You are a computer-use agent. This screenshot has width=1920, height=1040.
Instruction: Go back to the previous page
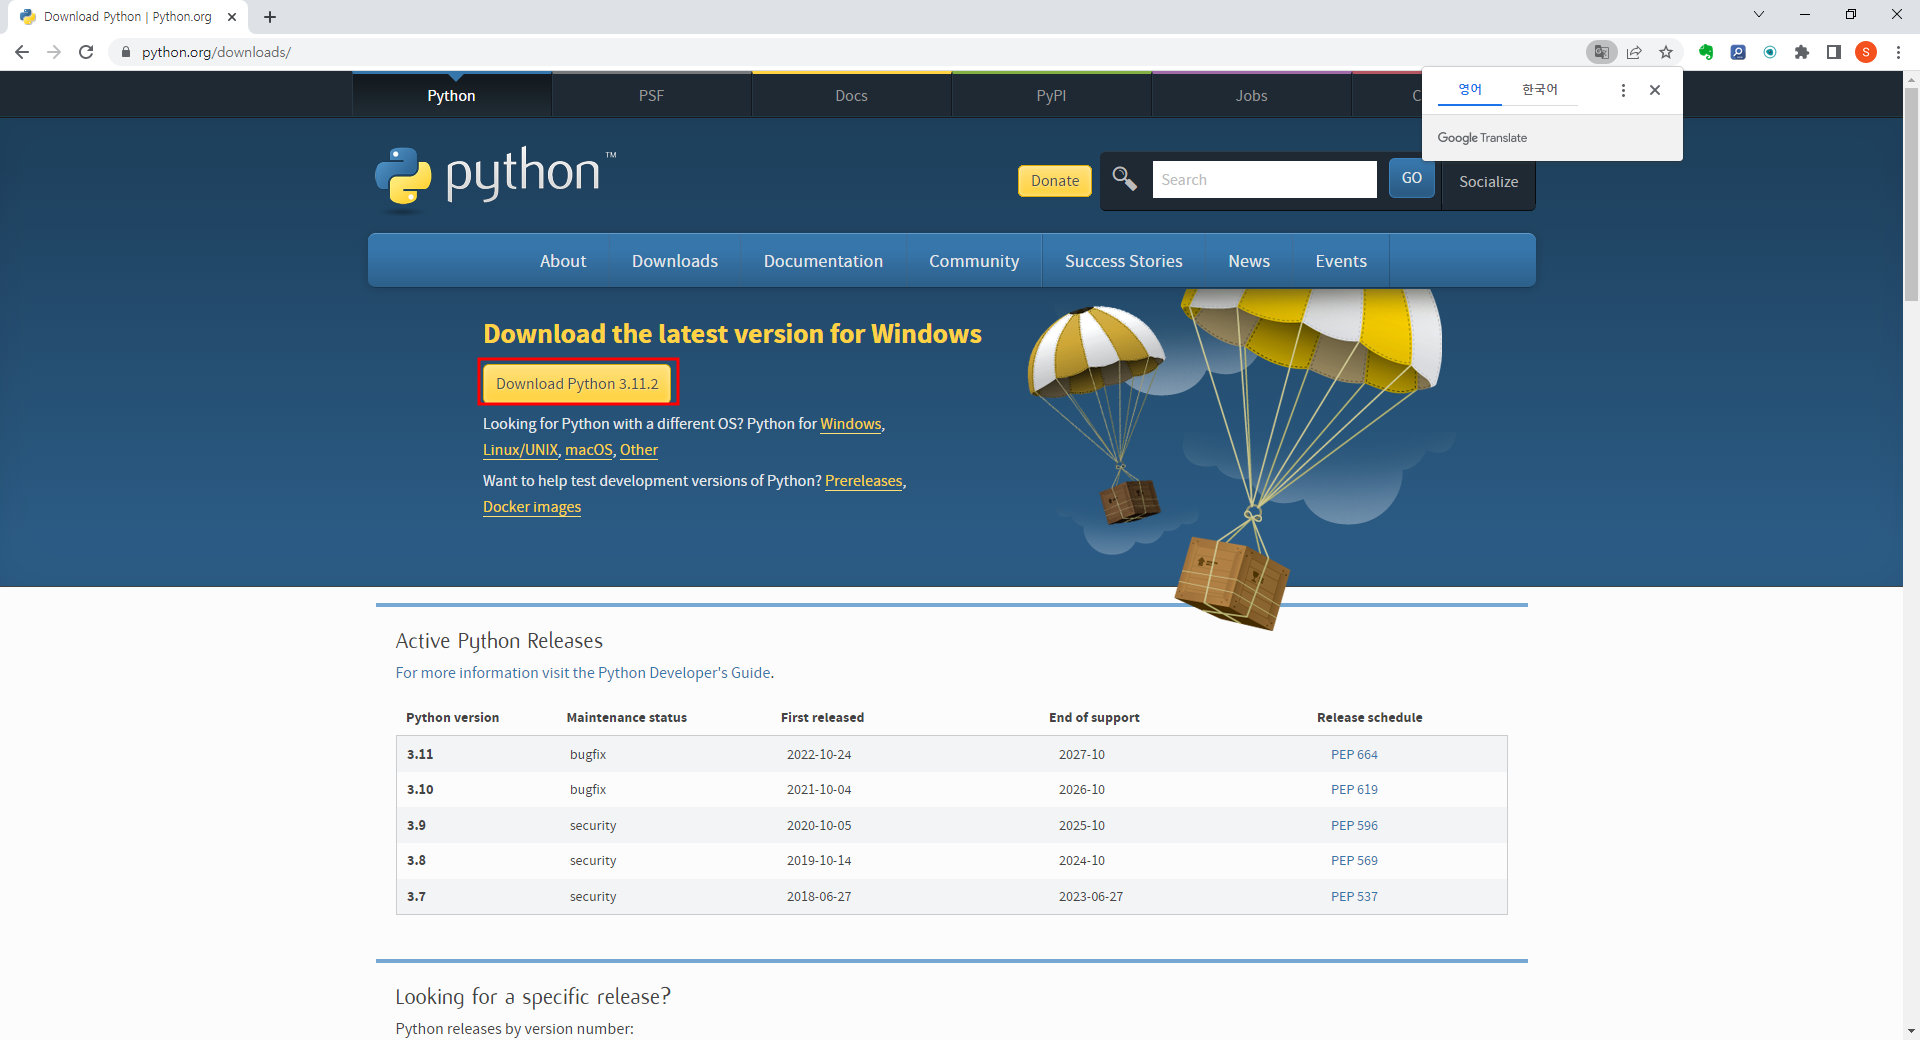22,52
